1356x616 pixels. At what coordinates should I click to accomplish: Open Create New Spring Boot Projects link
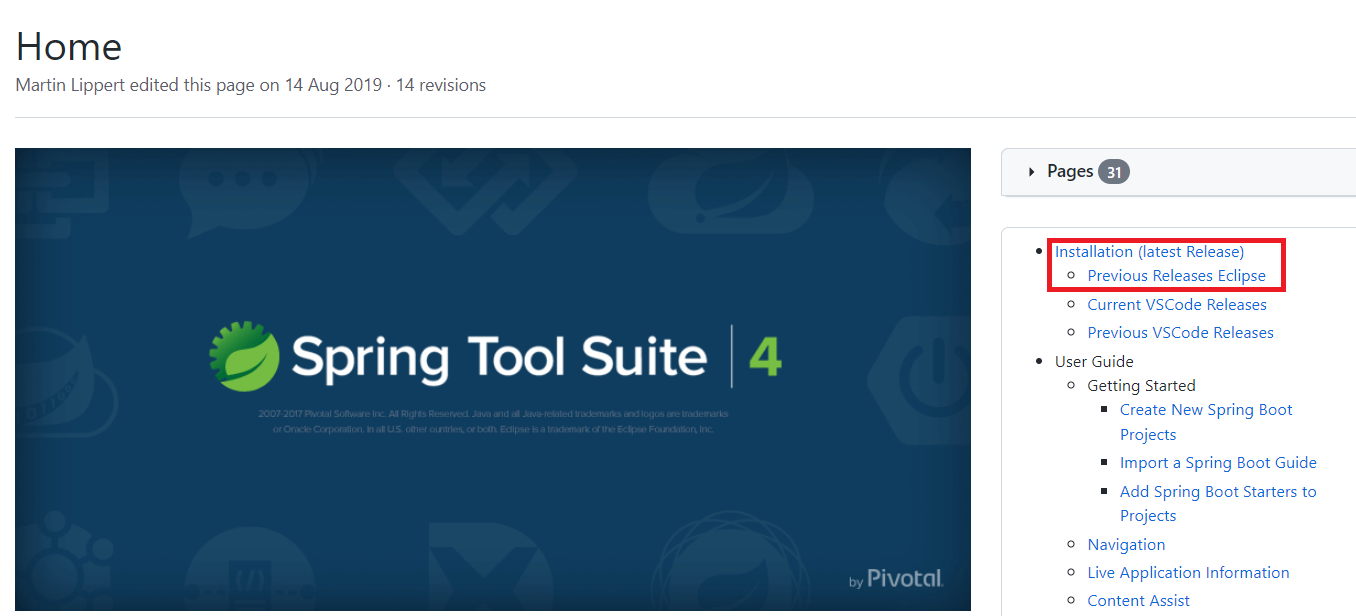pyautogui.click(x=1206, y=422)
